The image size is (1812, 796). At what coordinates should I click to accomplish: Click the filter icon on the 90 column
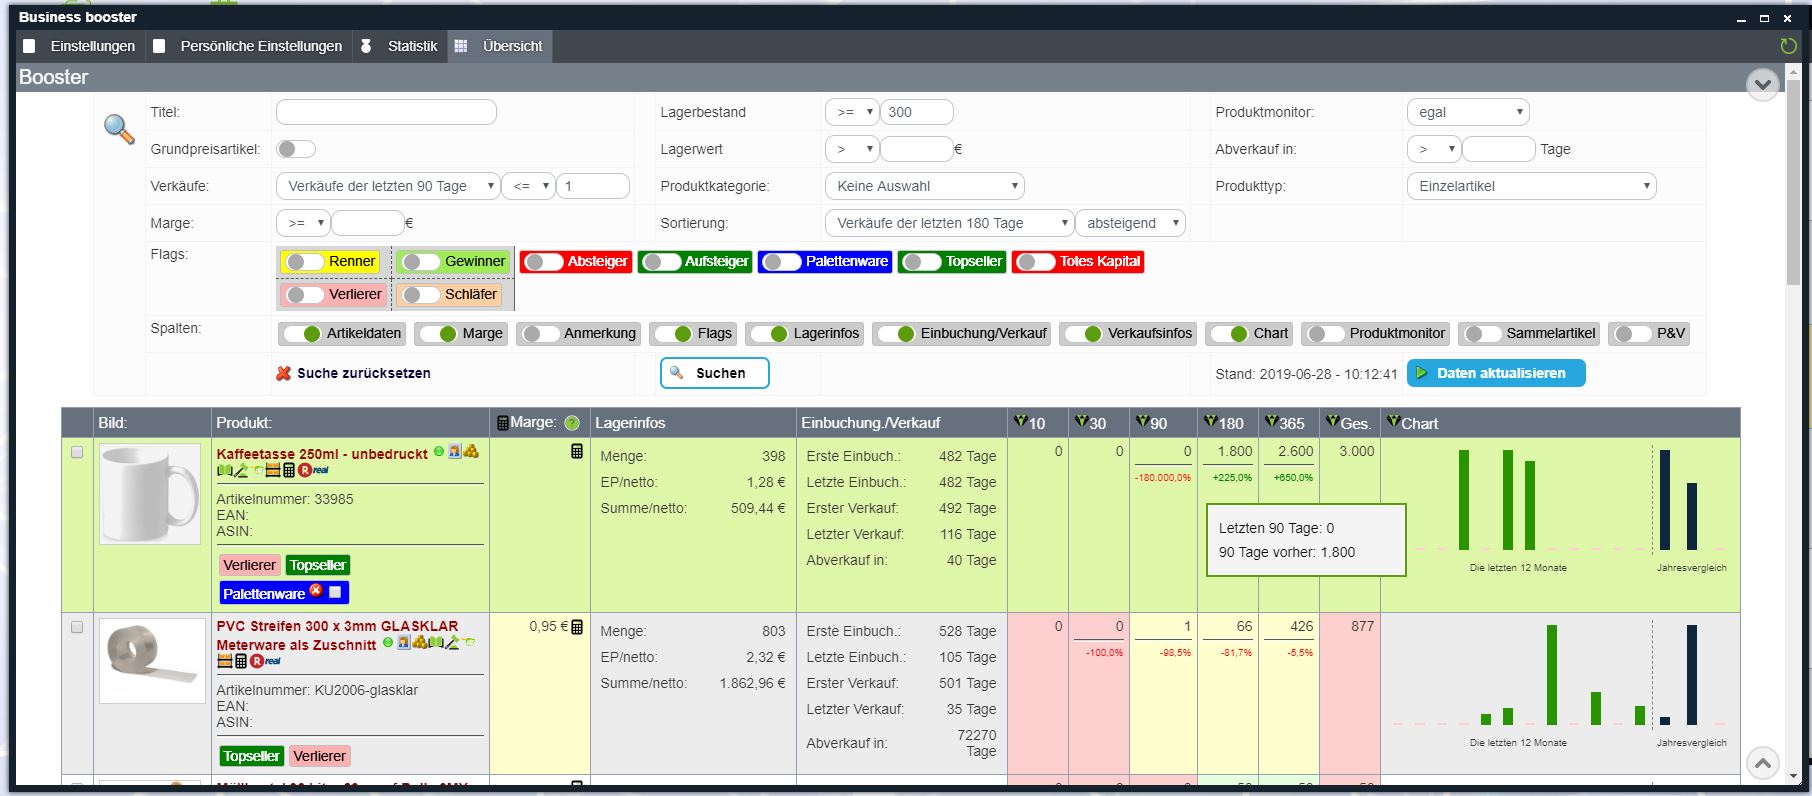1143,422
